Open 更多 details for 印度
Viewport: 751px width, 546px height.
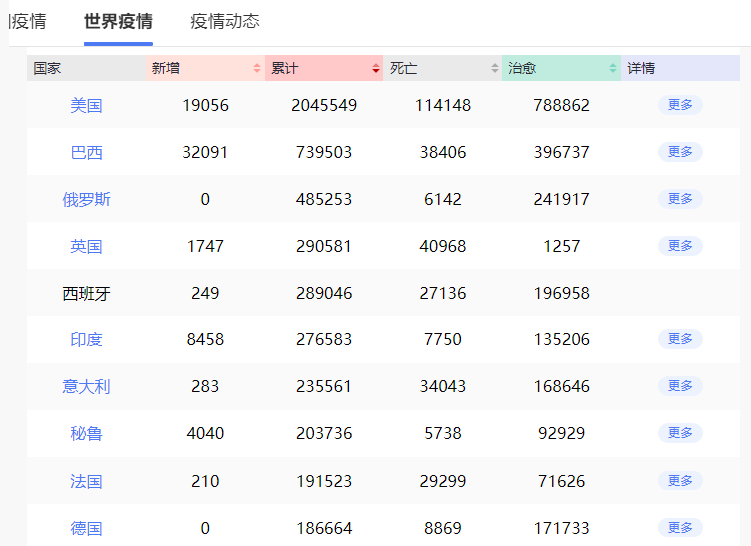680,339
